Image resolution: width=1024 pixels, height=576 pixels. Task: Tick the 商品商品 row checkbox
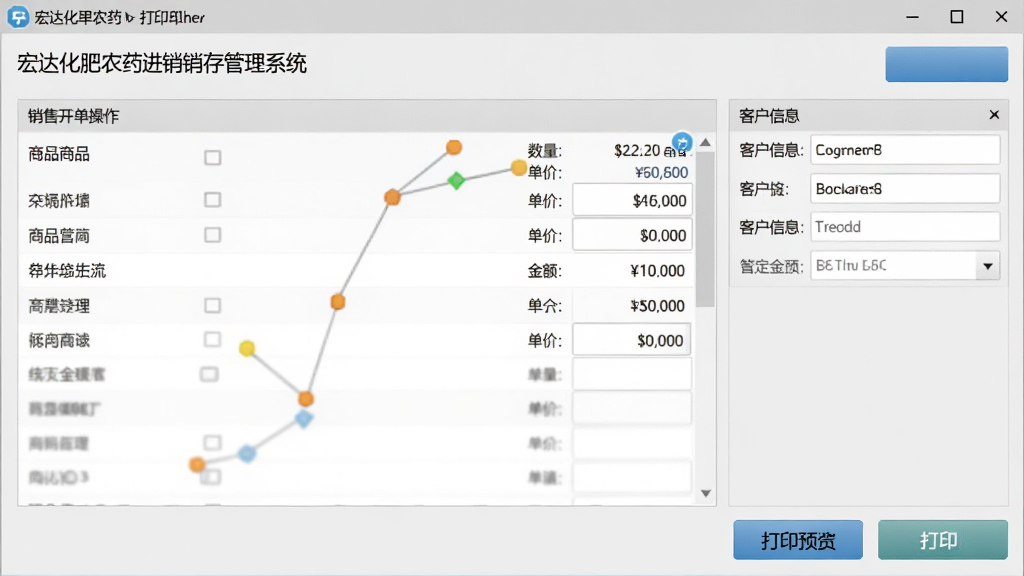(x=212, y=157)
